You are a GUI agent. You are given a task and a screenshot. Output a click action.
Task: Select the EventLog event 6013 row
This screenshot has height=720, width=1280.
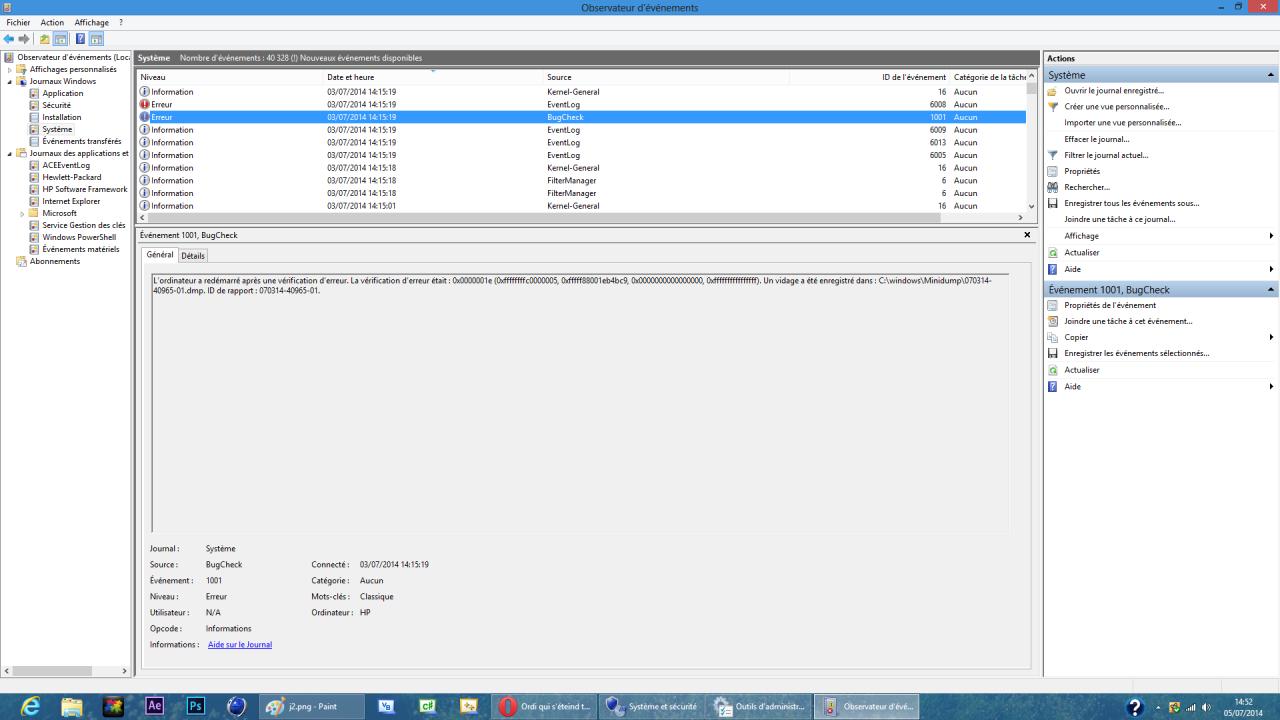pyautogui.click(x=582, y=142)
